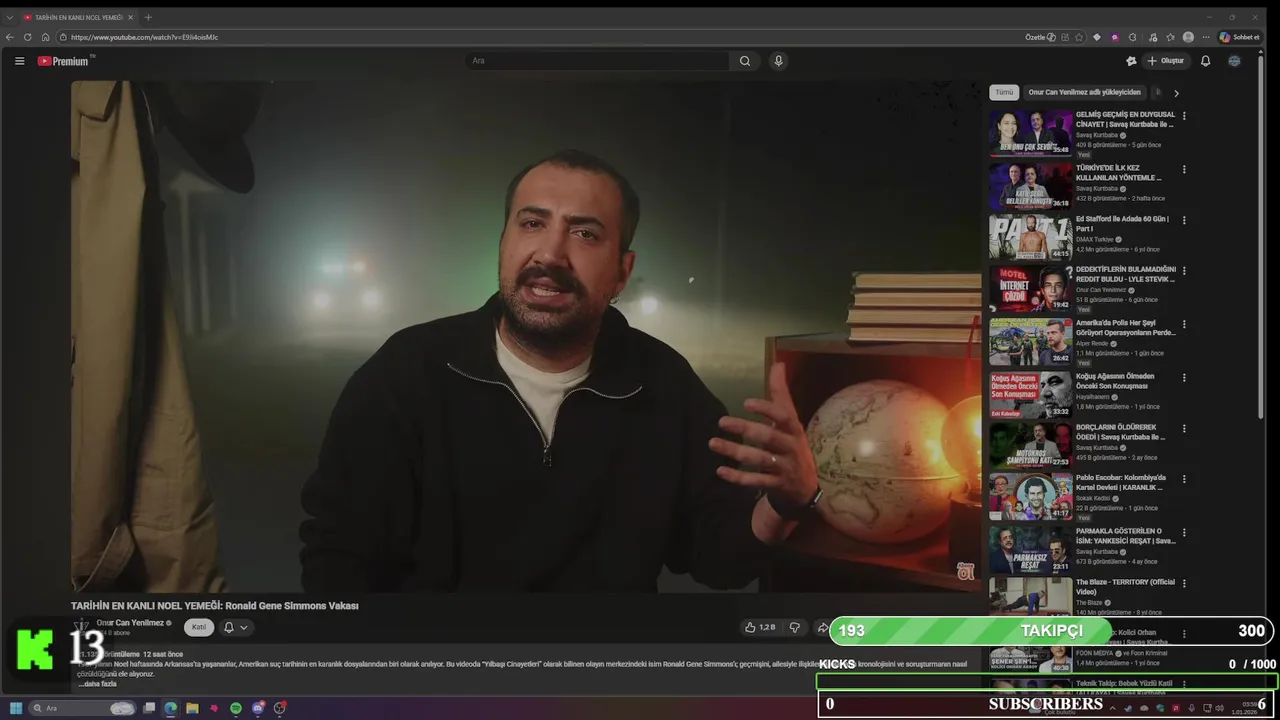Open YouTube notifications bell in header

click(x=1205, y=61)
